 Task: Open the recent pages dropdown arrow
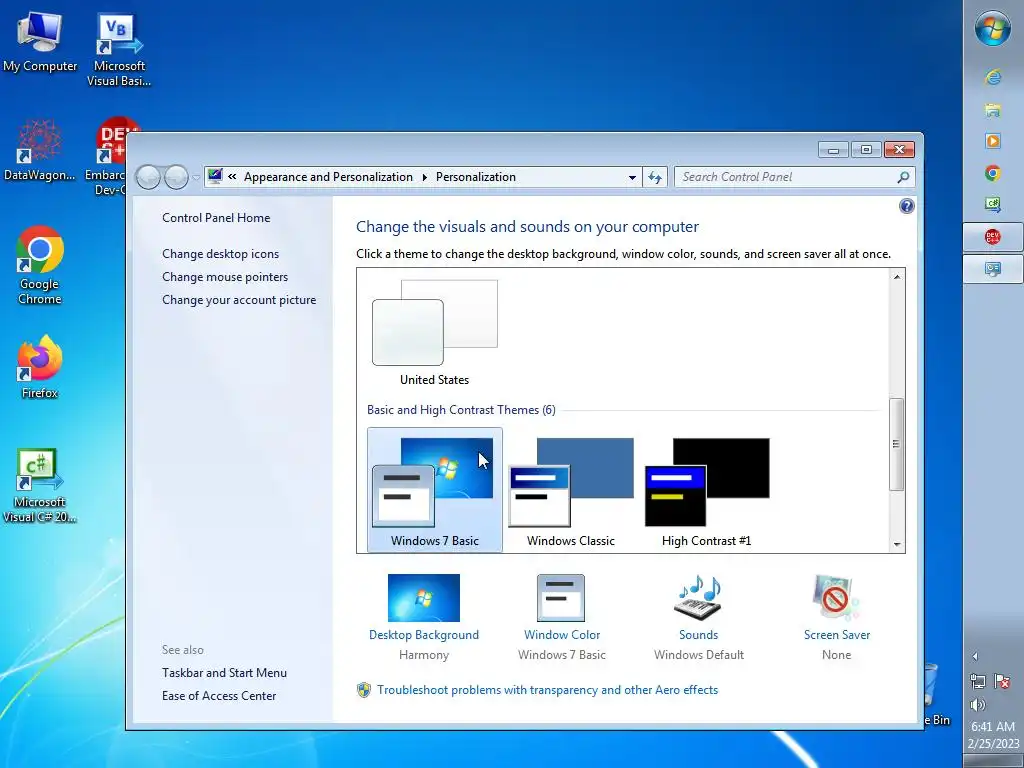point(196,178)
